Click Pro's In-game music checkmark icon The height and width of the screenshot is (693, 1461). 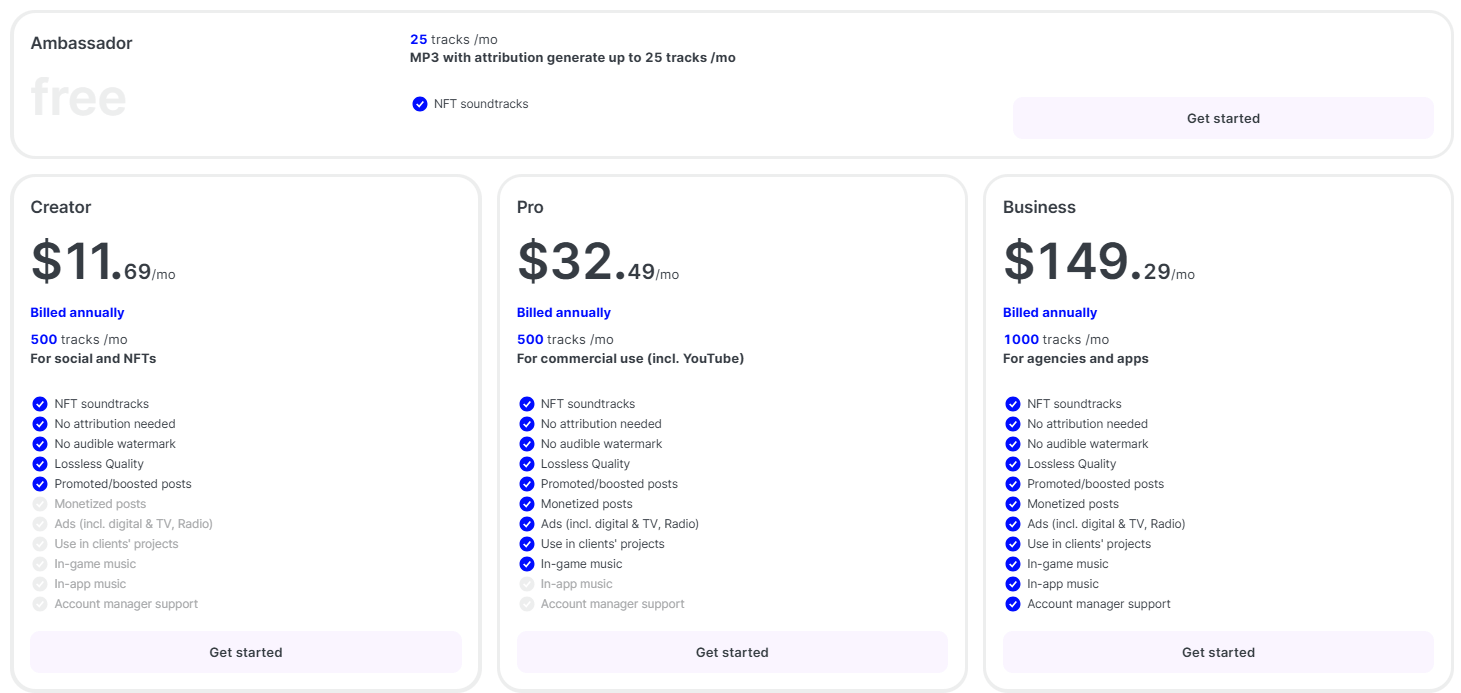click(x=526, y=564)
